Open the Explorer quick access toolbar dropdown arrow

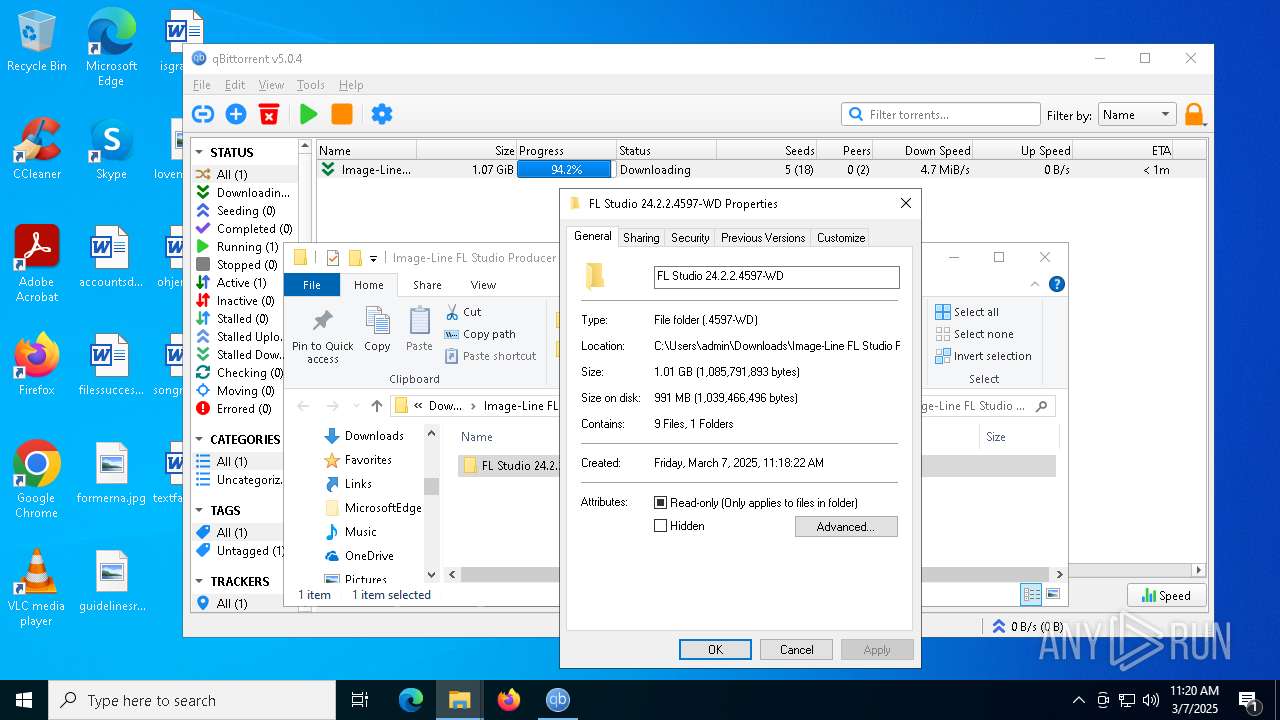373,258
